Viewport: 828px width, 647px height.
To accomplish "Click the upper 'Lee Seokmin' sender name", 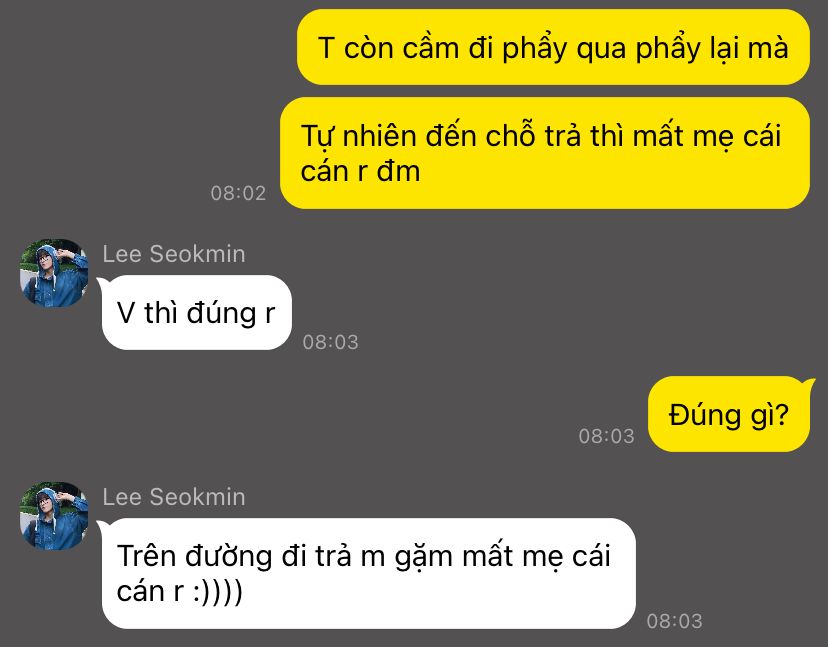I will pyautogui.click(x=174, y=254).
